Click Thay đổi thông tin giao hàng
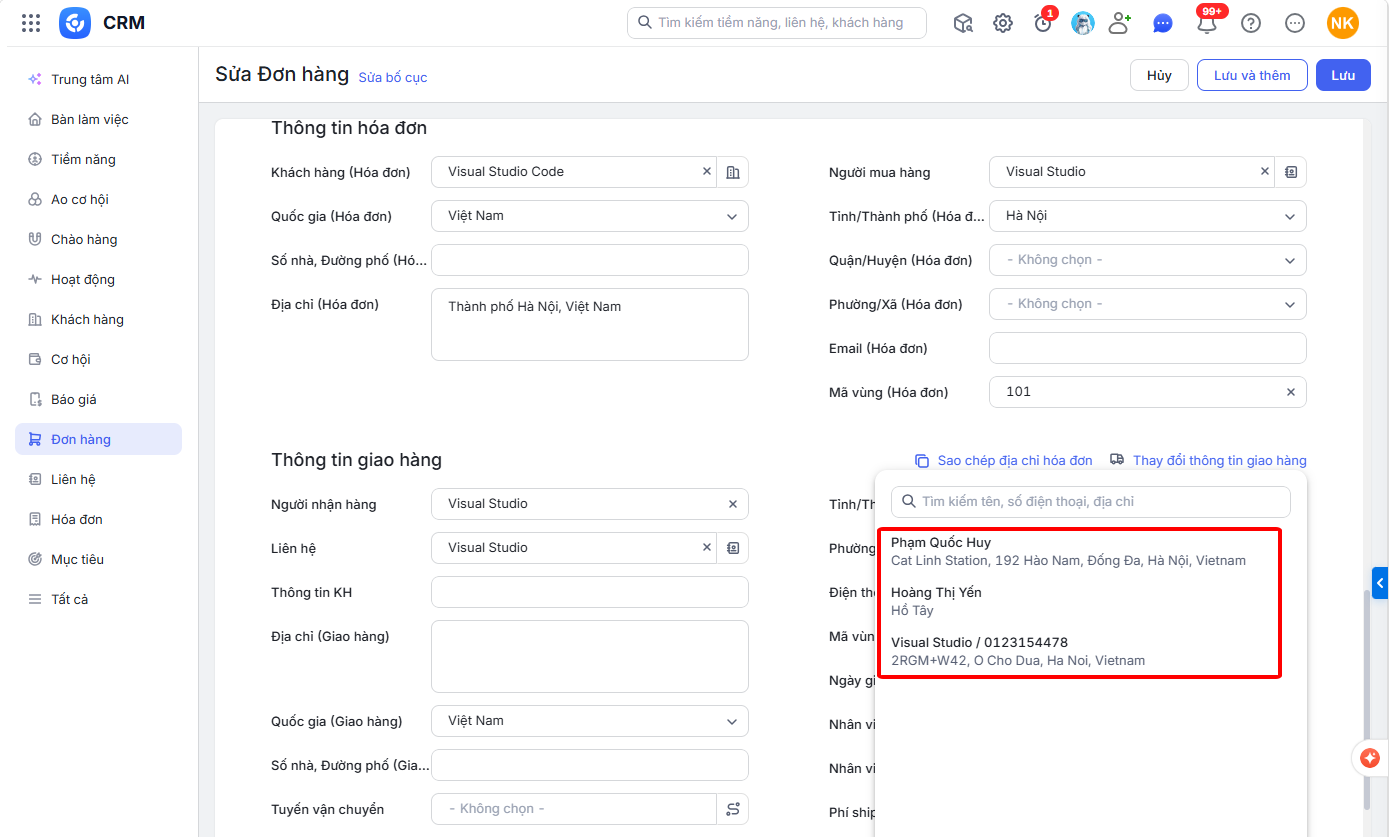The width and height of the screenshot is (1389, 837). [1208, 461]
